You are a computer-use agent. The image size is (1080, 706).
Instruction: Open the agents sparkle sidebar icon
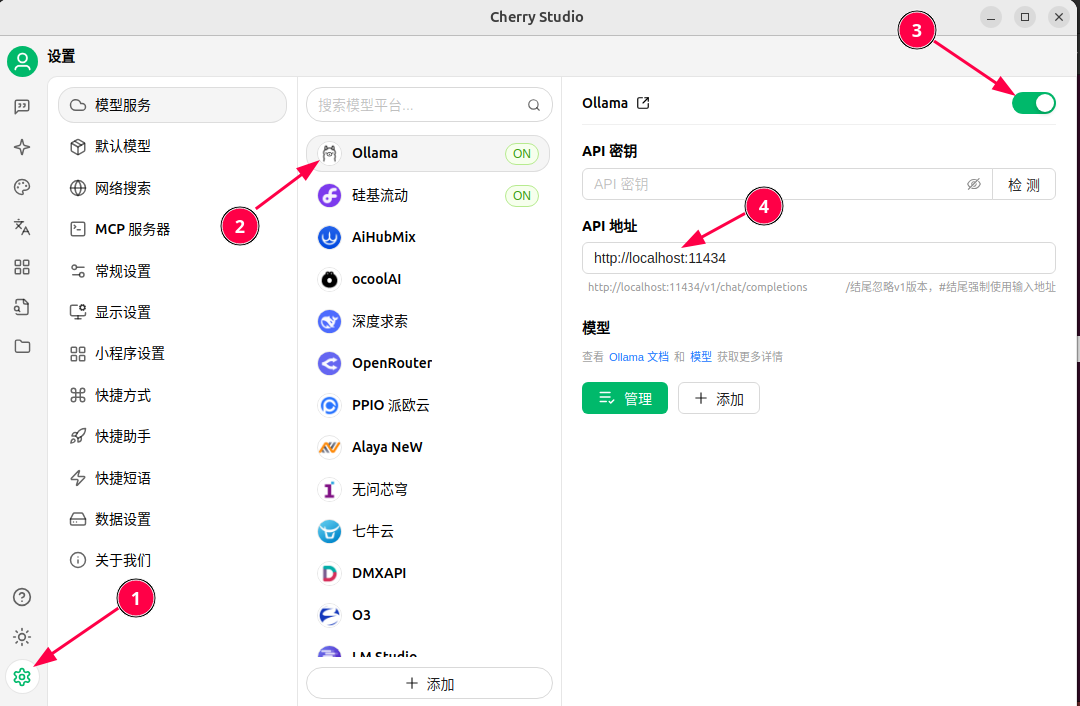coord(22,147)
